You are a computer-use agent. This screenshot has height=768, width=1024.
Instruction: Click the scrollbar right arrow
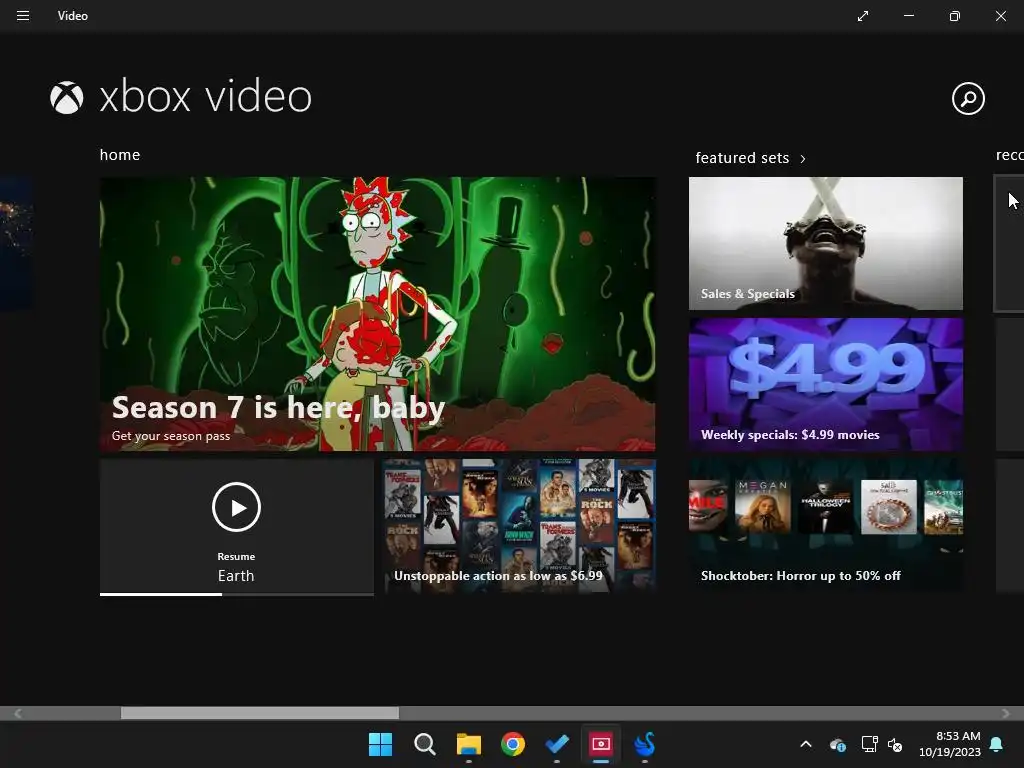point(1006,713)
